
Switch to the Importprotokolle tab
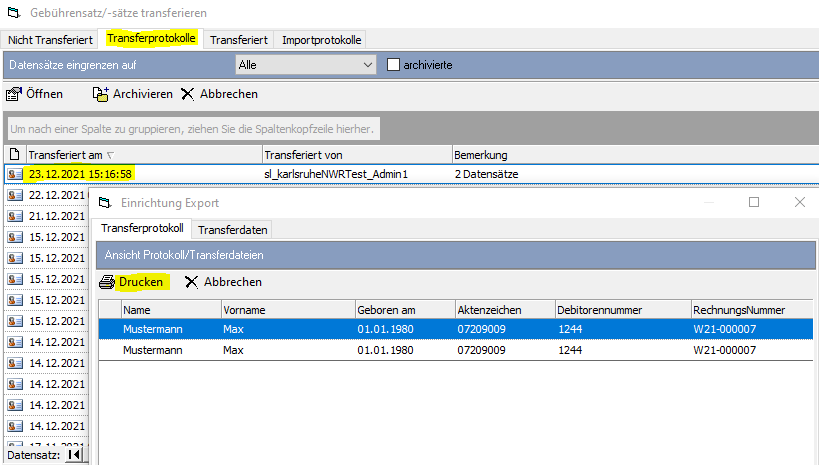click(x=322, y=39)
